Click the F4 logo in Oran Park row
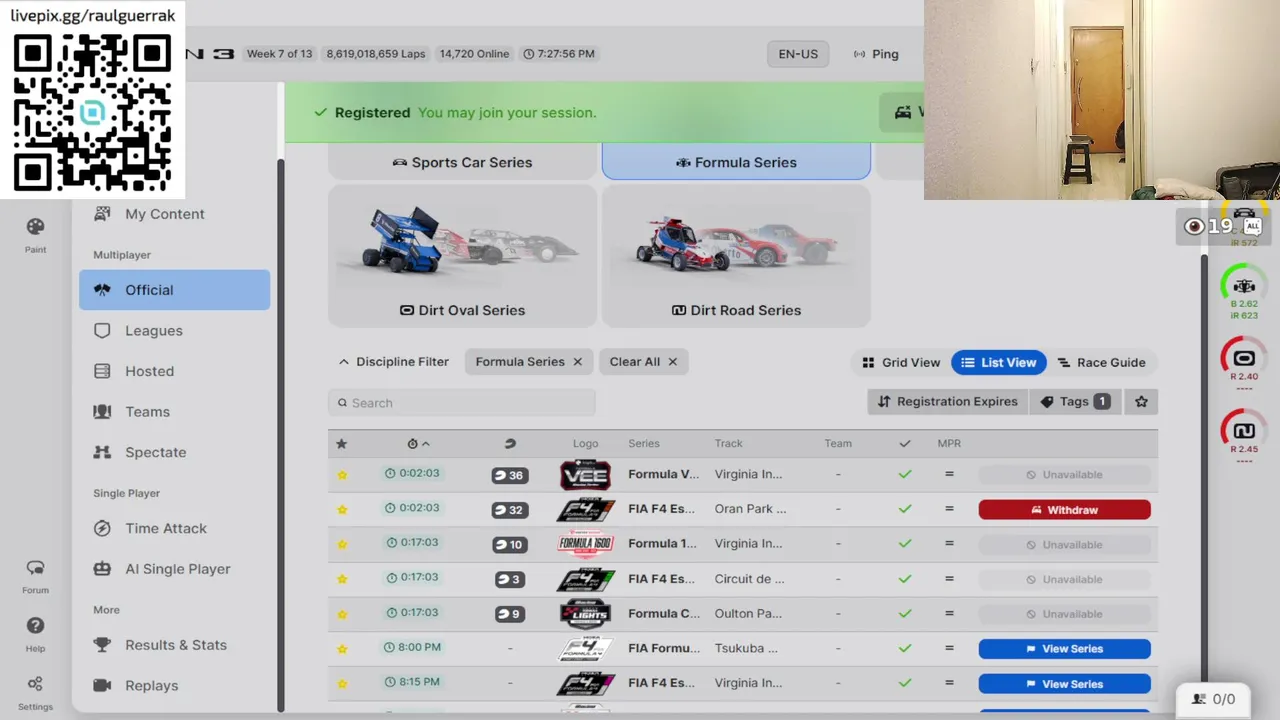 (x=585, y=510)
